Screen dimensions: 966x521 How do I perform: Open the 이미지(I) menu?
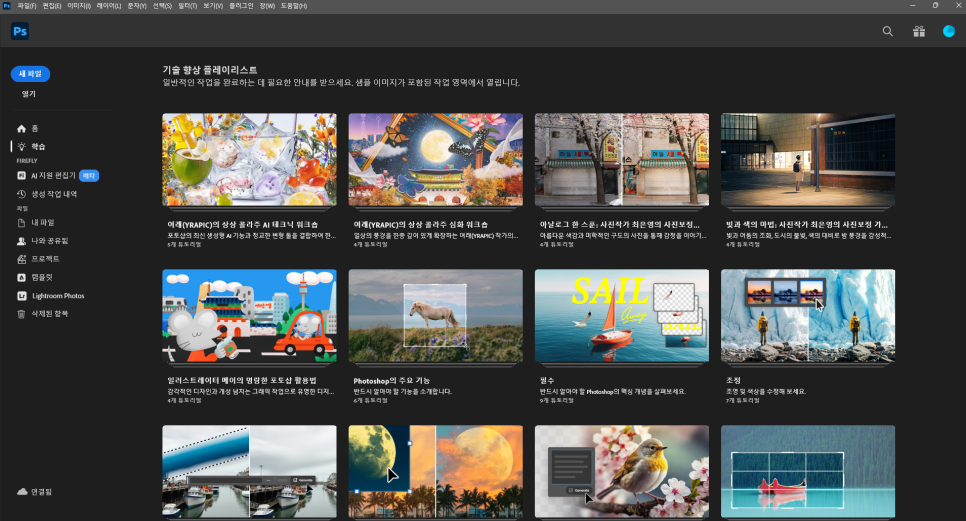point(79,6)
